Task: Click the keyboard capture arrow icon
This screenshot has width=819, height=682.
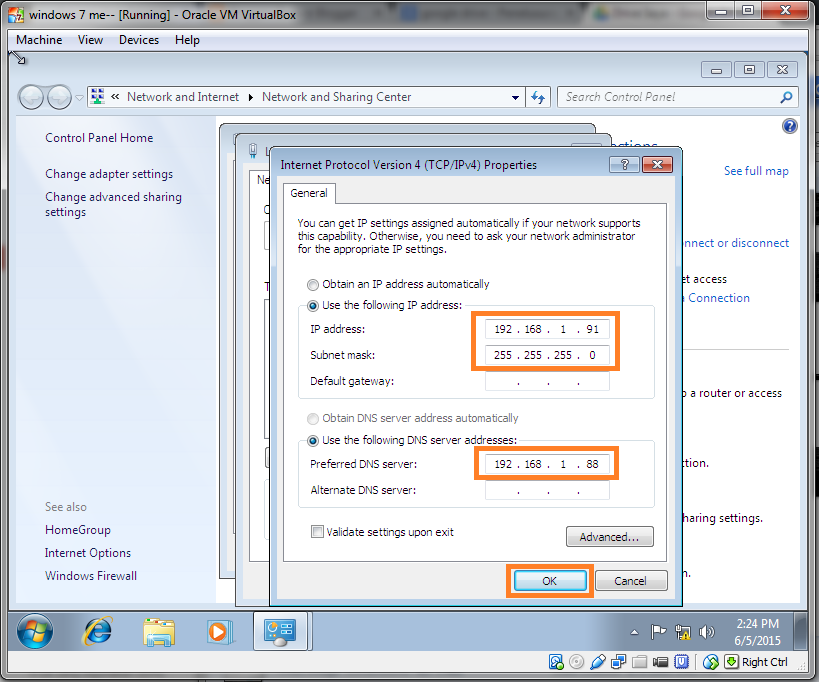Action: pos(732,662)
